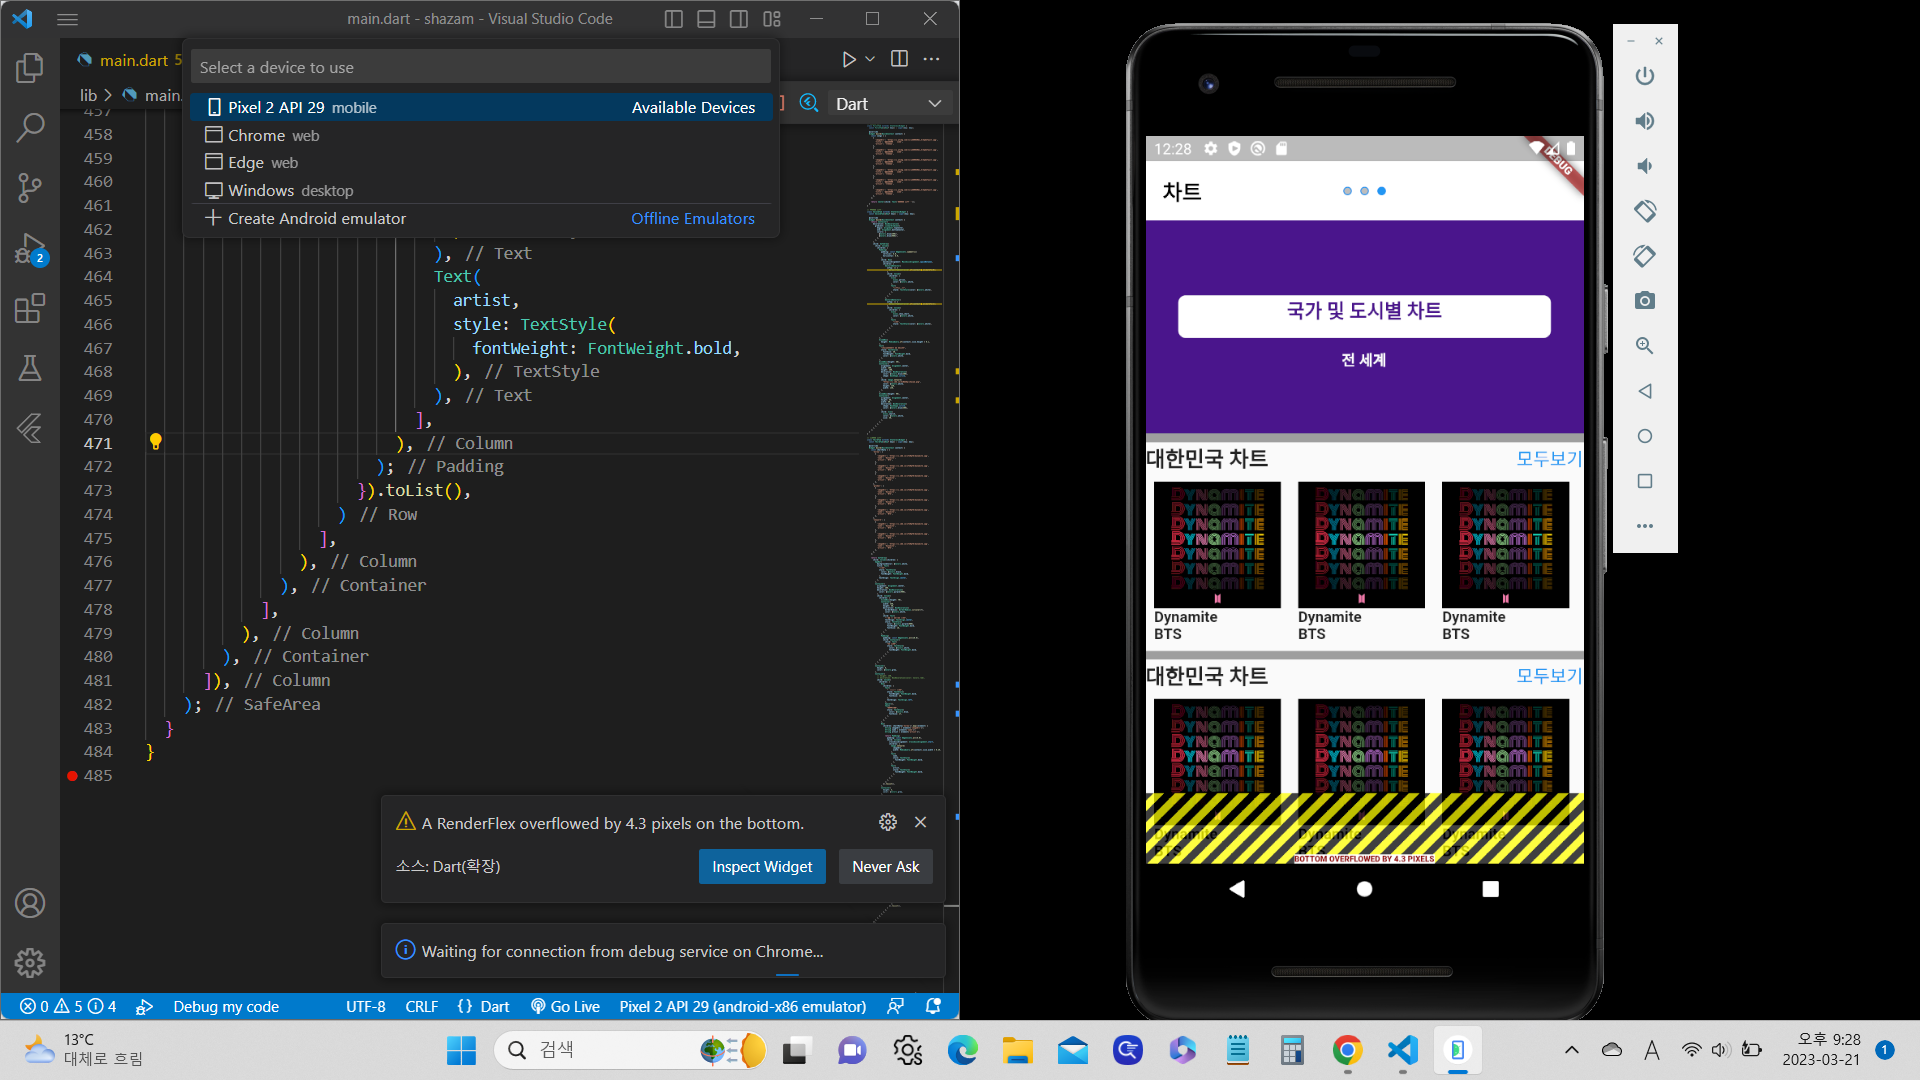Click the lib breadcrumb folder

(x=89, y=95)
